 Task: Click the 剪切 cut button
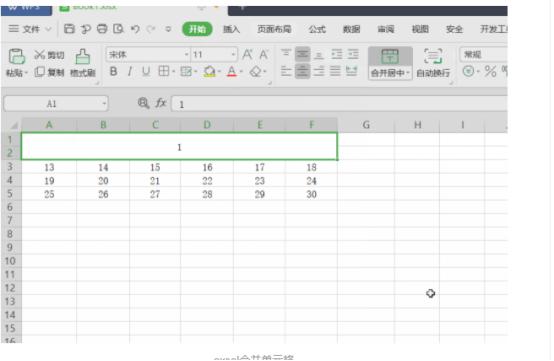tap(49, 55)
